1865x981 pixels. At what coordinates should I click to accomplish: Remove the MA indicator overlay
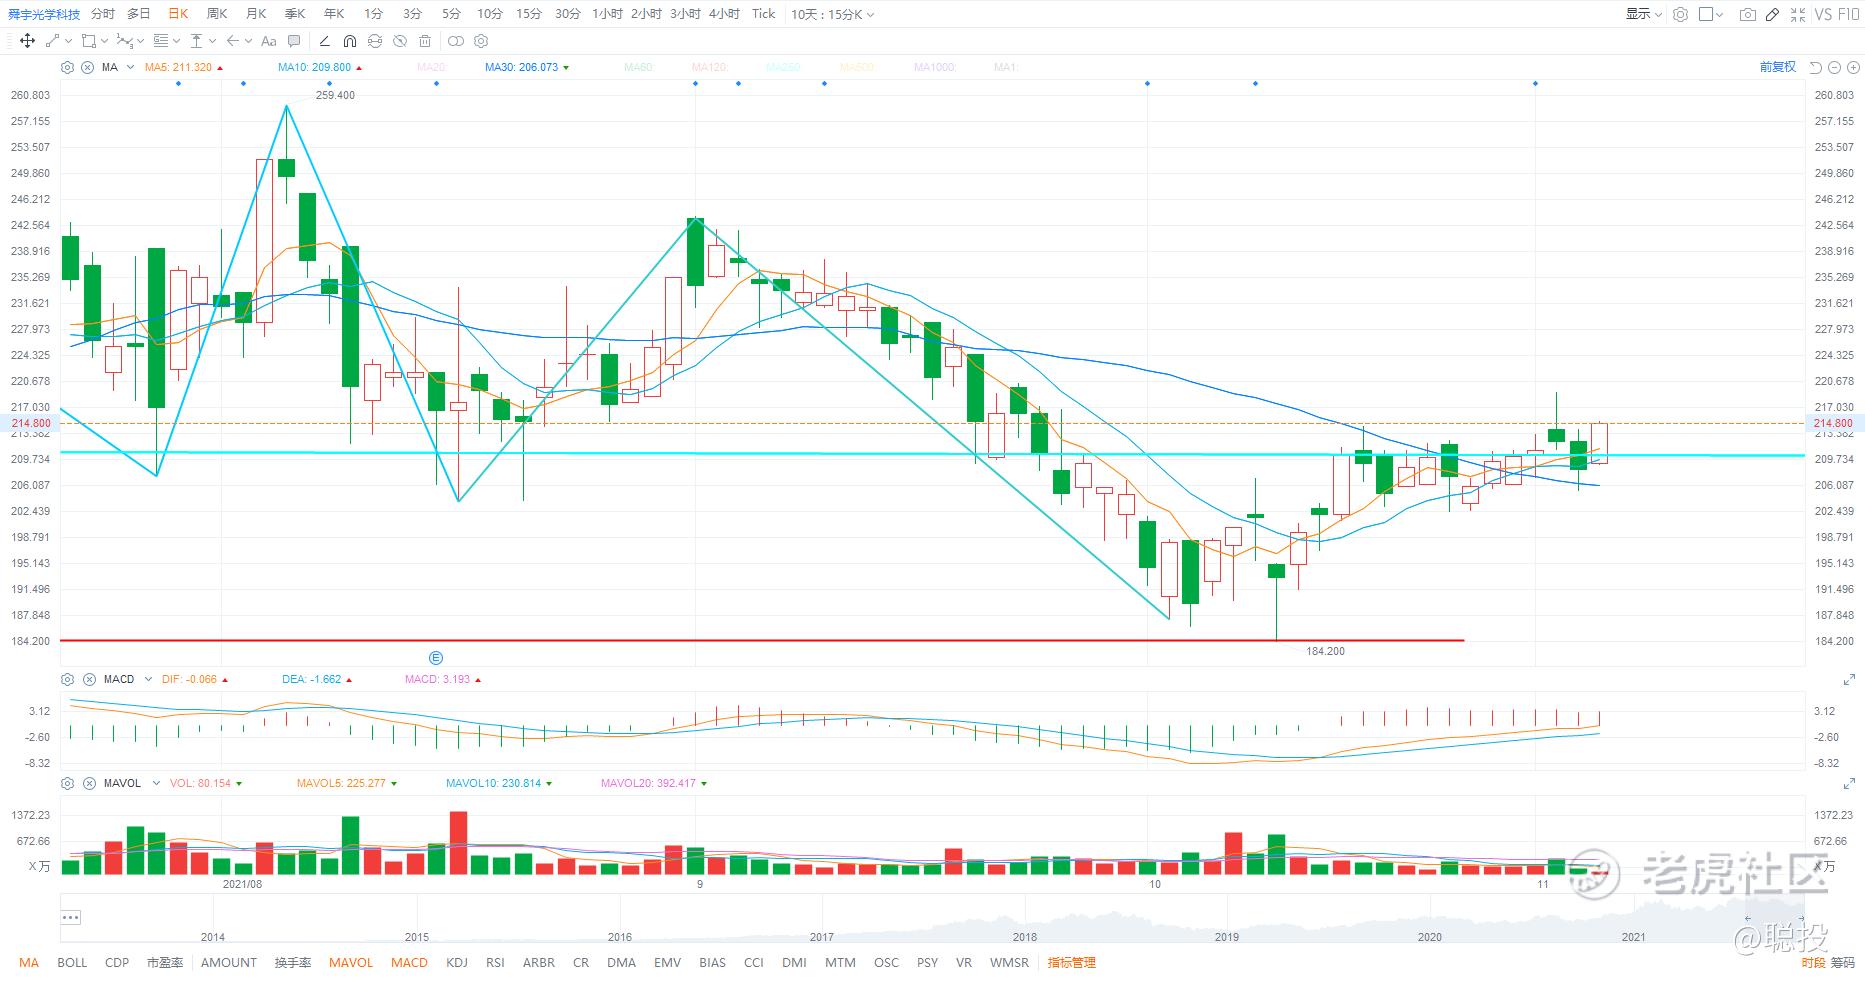(88, 67)
